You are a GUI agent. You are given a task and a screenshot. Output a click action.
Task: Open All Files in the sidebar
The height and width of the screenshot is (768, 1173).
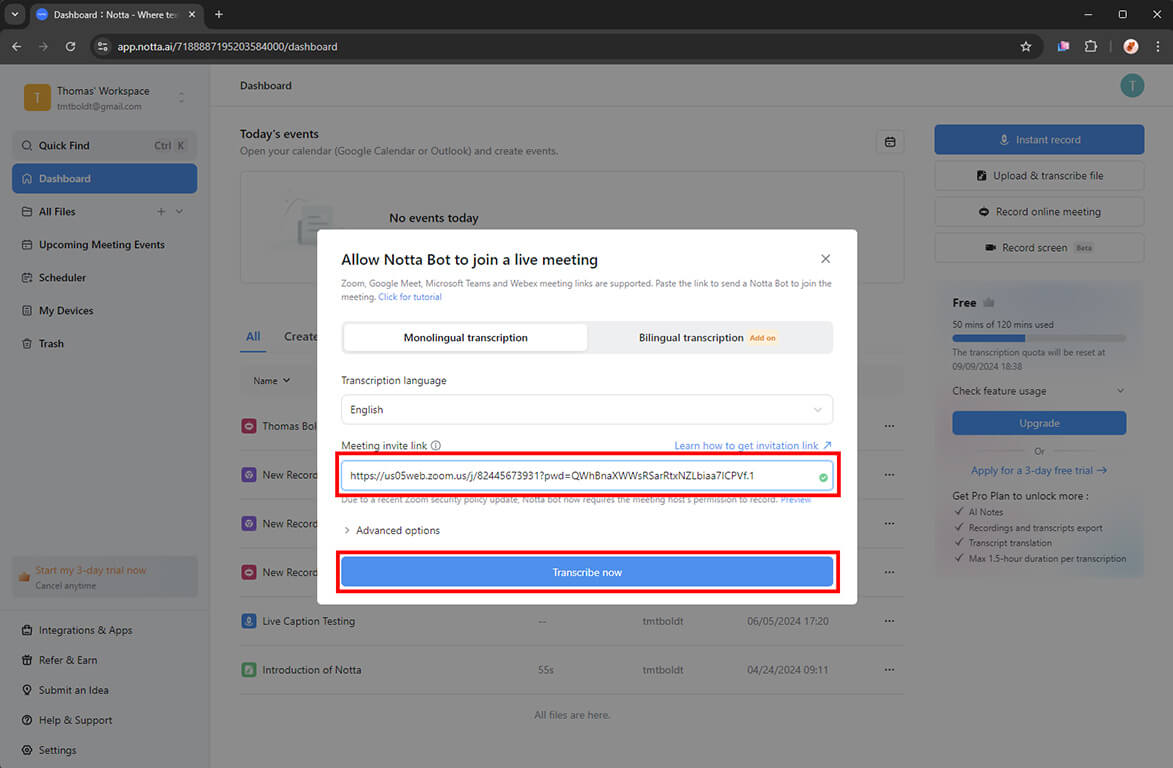point(57,212)
